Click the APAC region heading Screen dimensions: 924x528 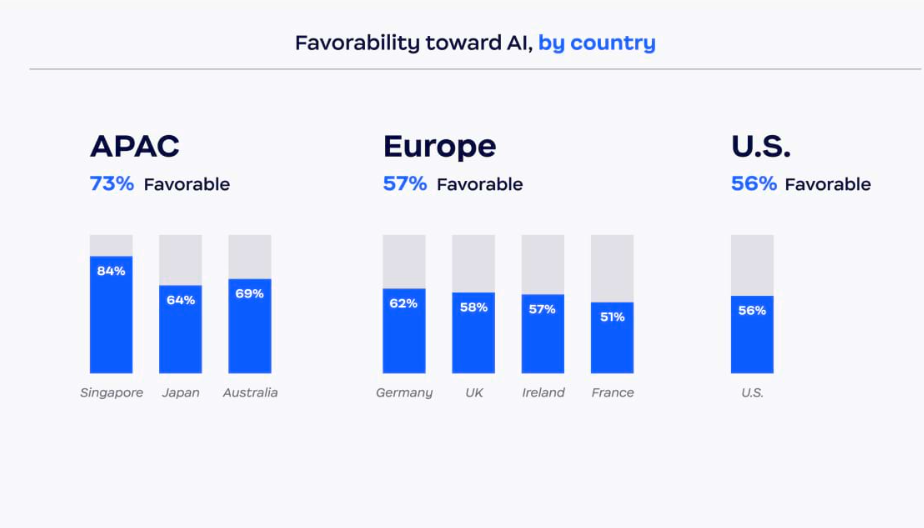[135, 147]
